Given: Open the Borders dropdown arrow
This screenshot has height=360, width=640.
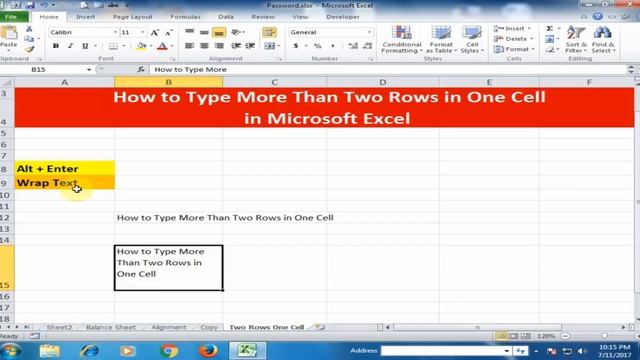Looking at the screenshot, I should pyautogui.click(x=124, y=46).
